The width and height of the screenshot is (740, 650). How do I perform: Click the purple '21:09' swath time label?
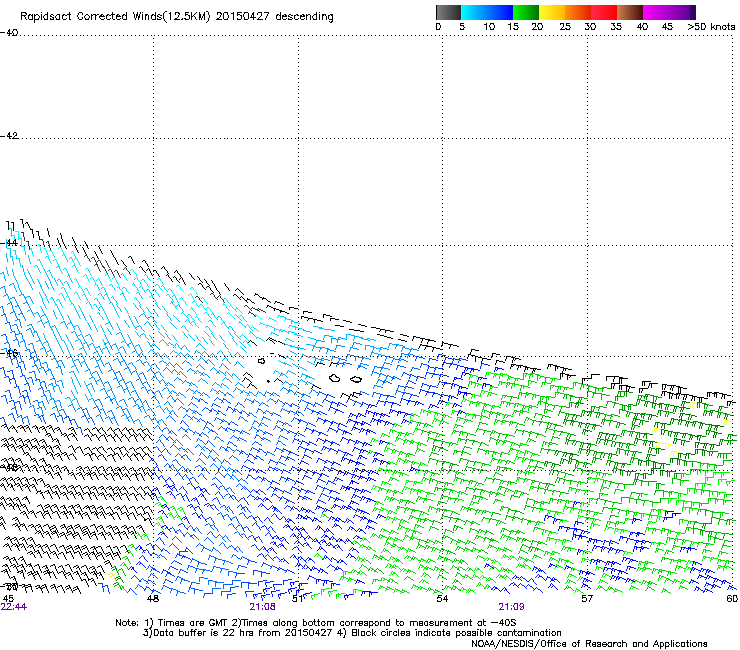point(511,607)
